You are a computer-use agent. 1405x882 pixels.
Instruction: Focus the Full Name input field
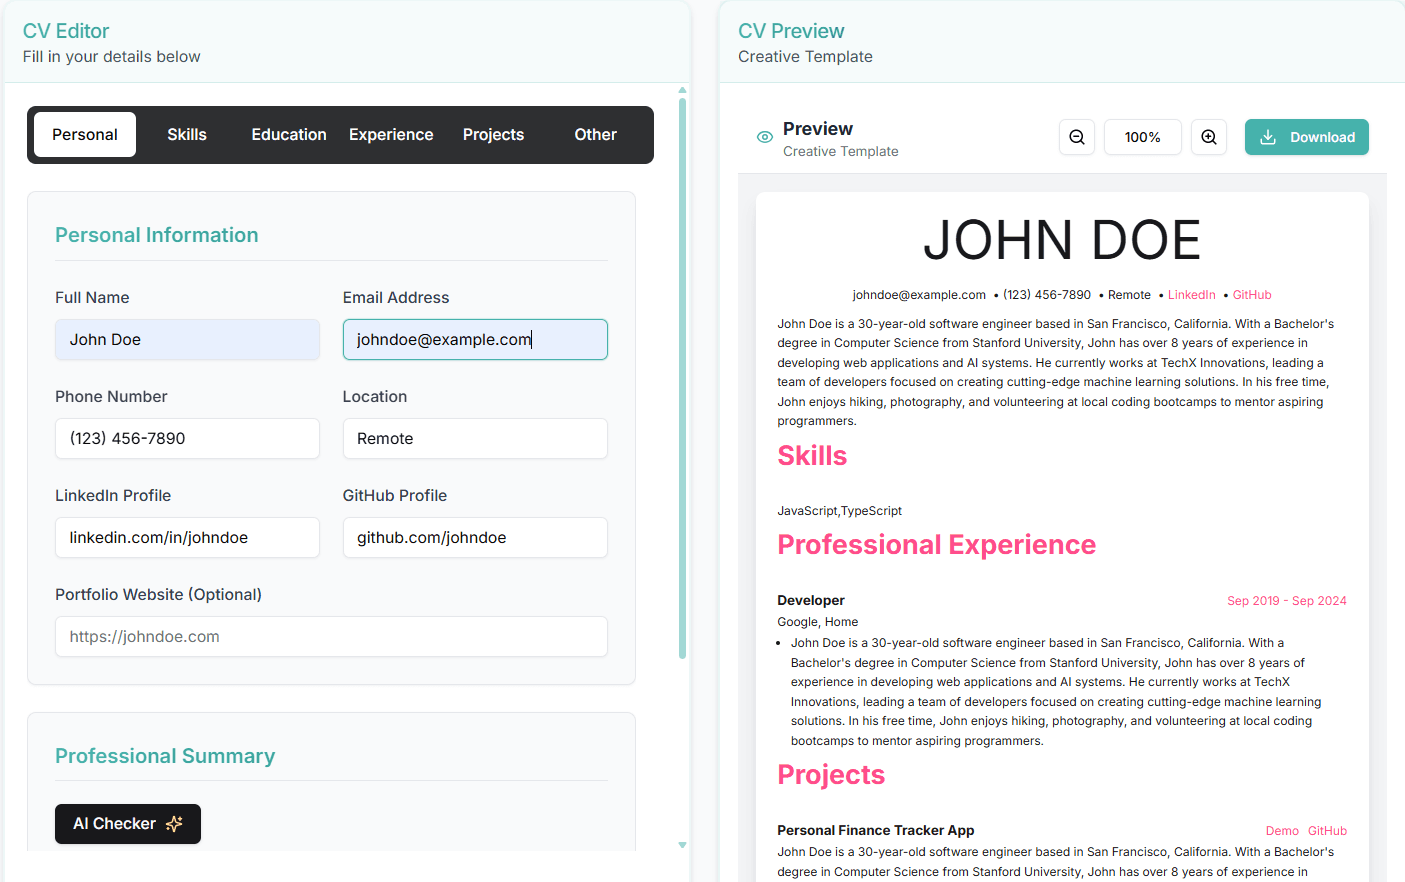[x=187, y=340]
